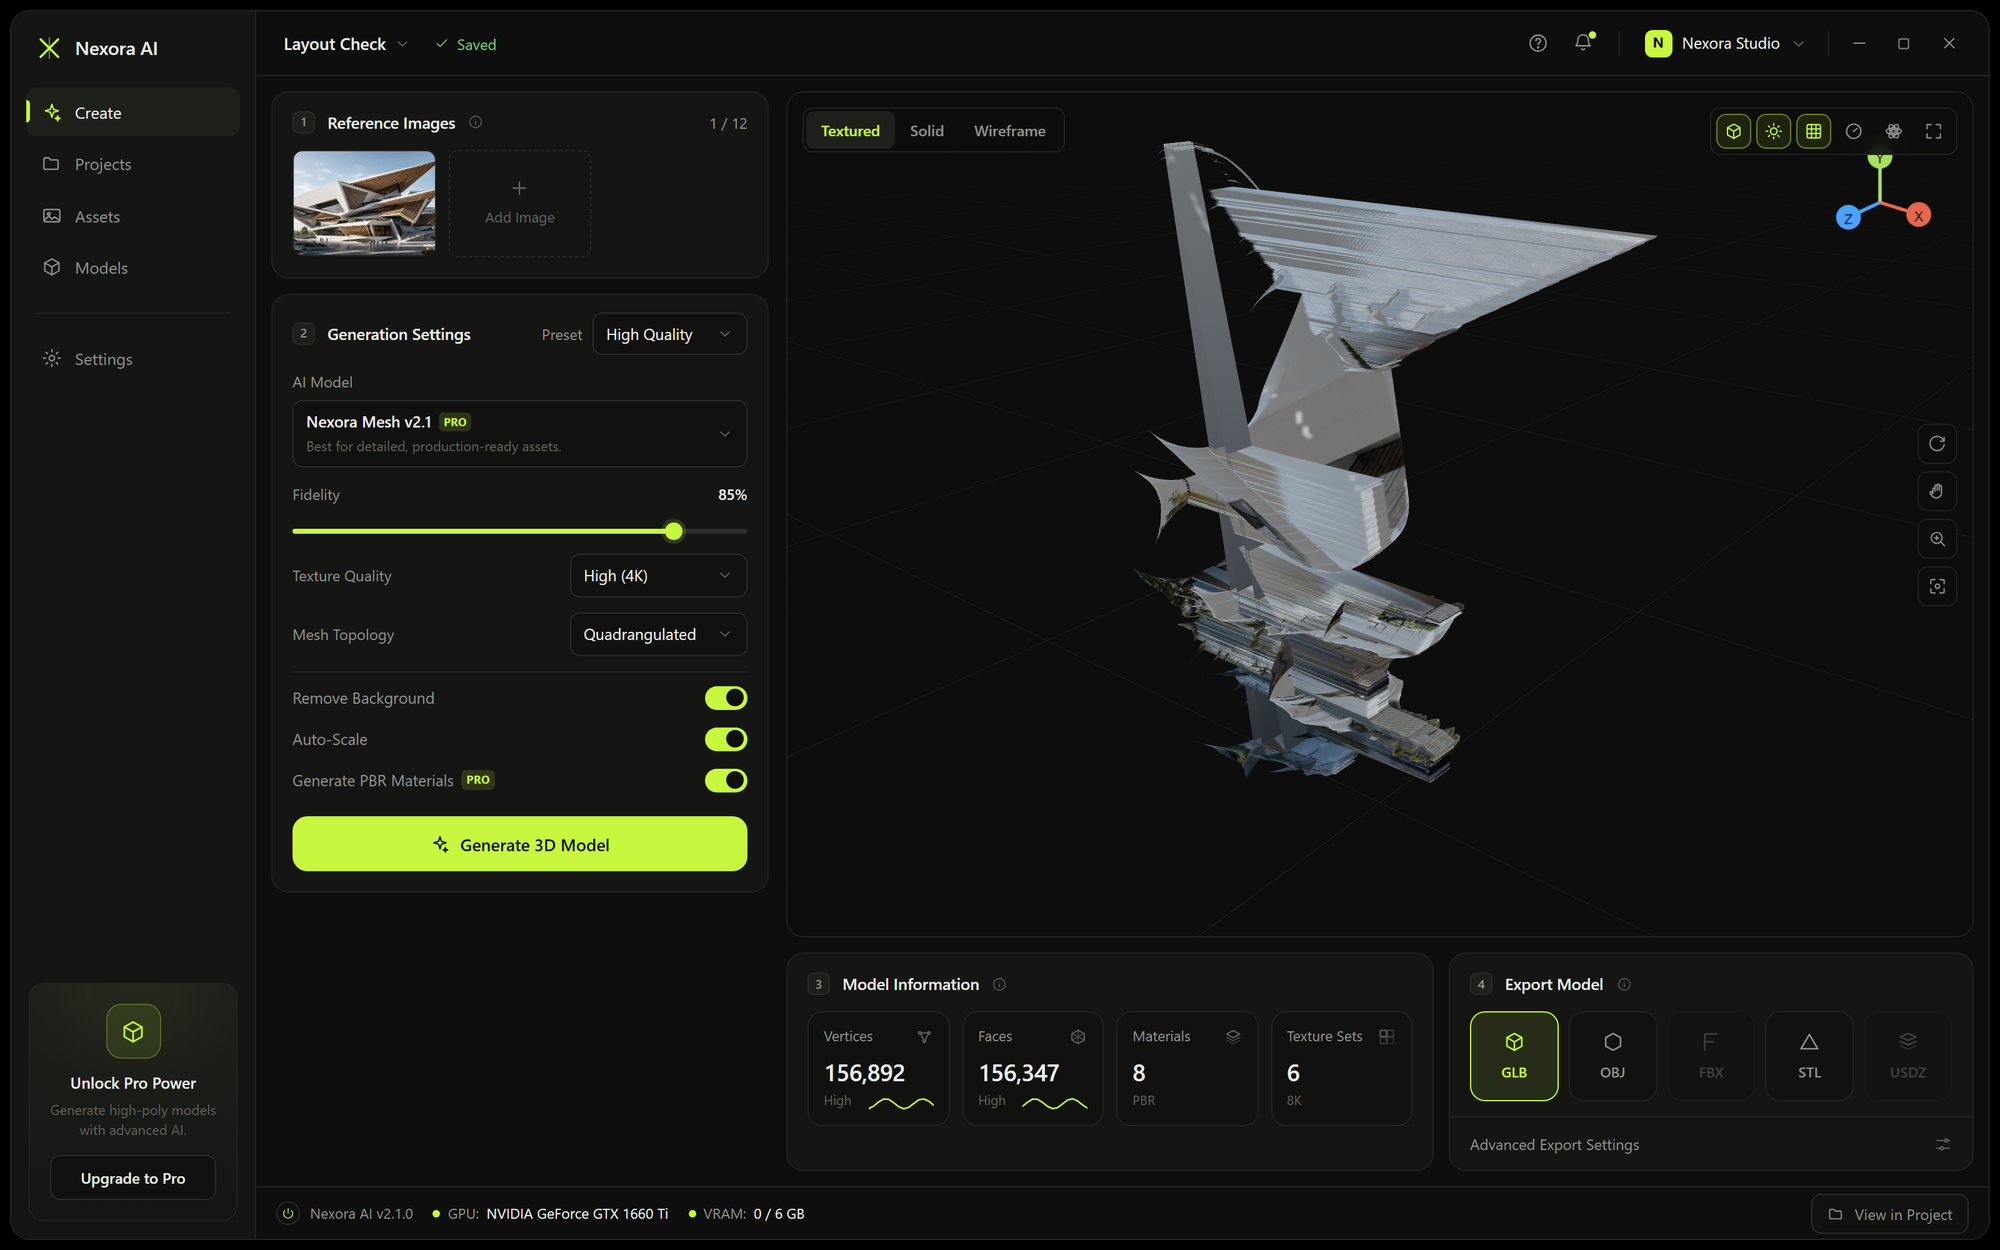
Task: Toggle viewport lighting sun icon
Action: pyautogui.click(x=1773, y=131)
